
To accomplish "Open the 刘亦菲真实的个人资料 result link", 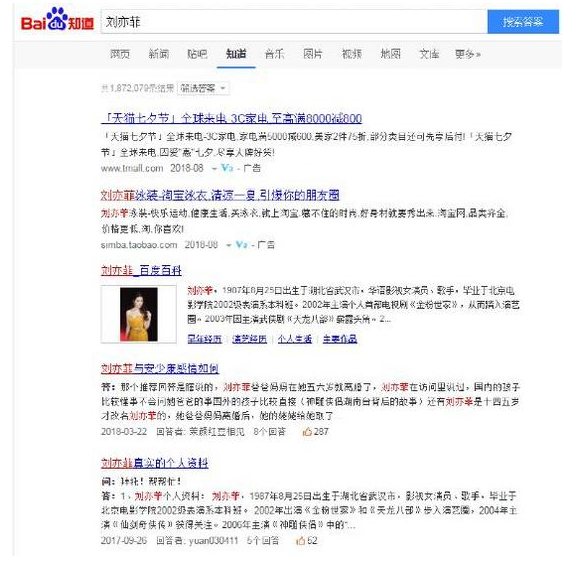I will point(154,463).
